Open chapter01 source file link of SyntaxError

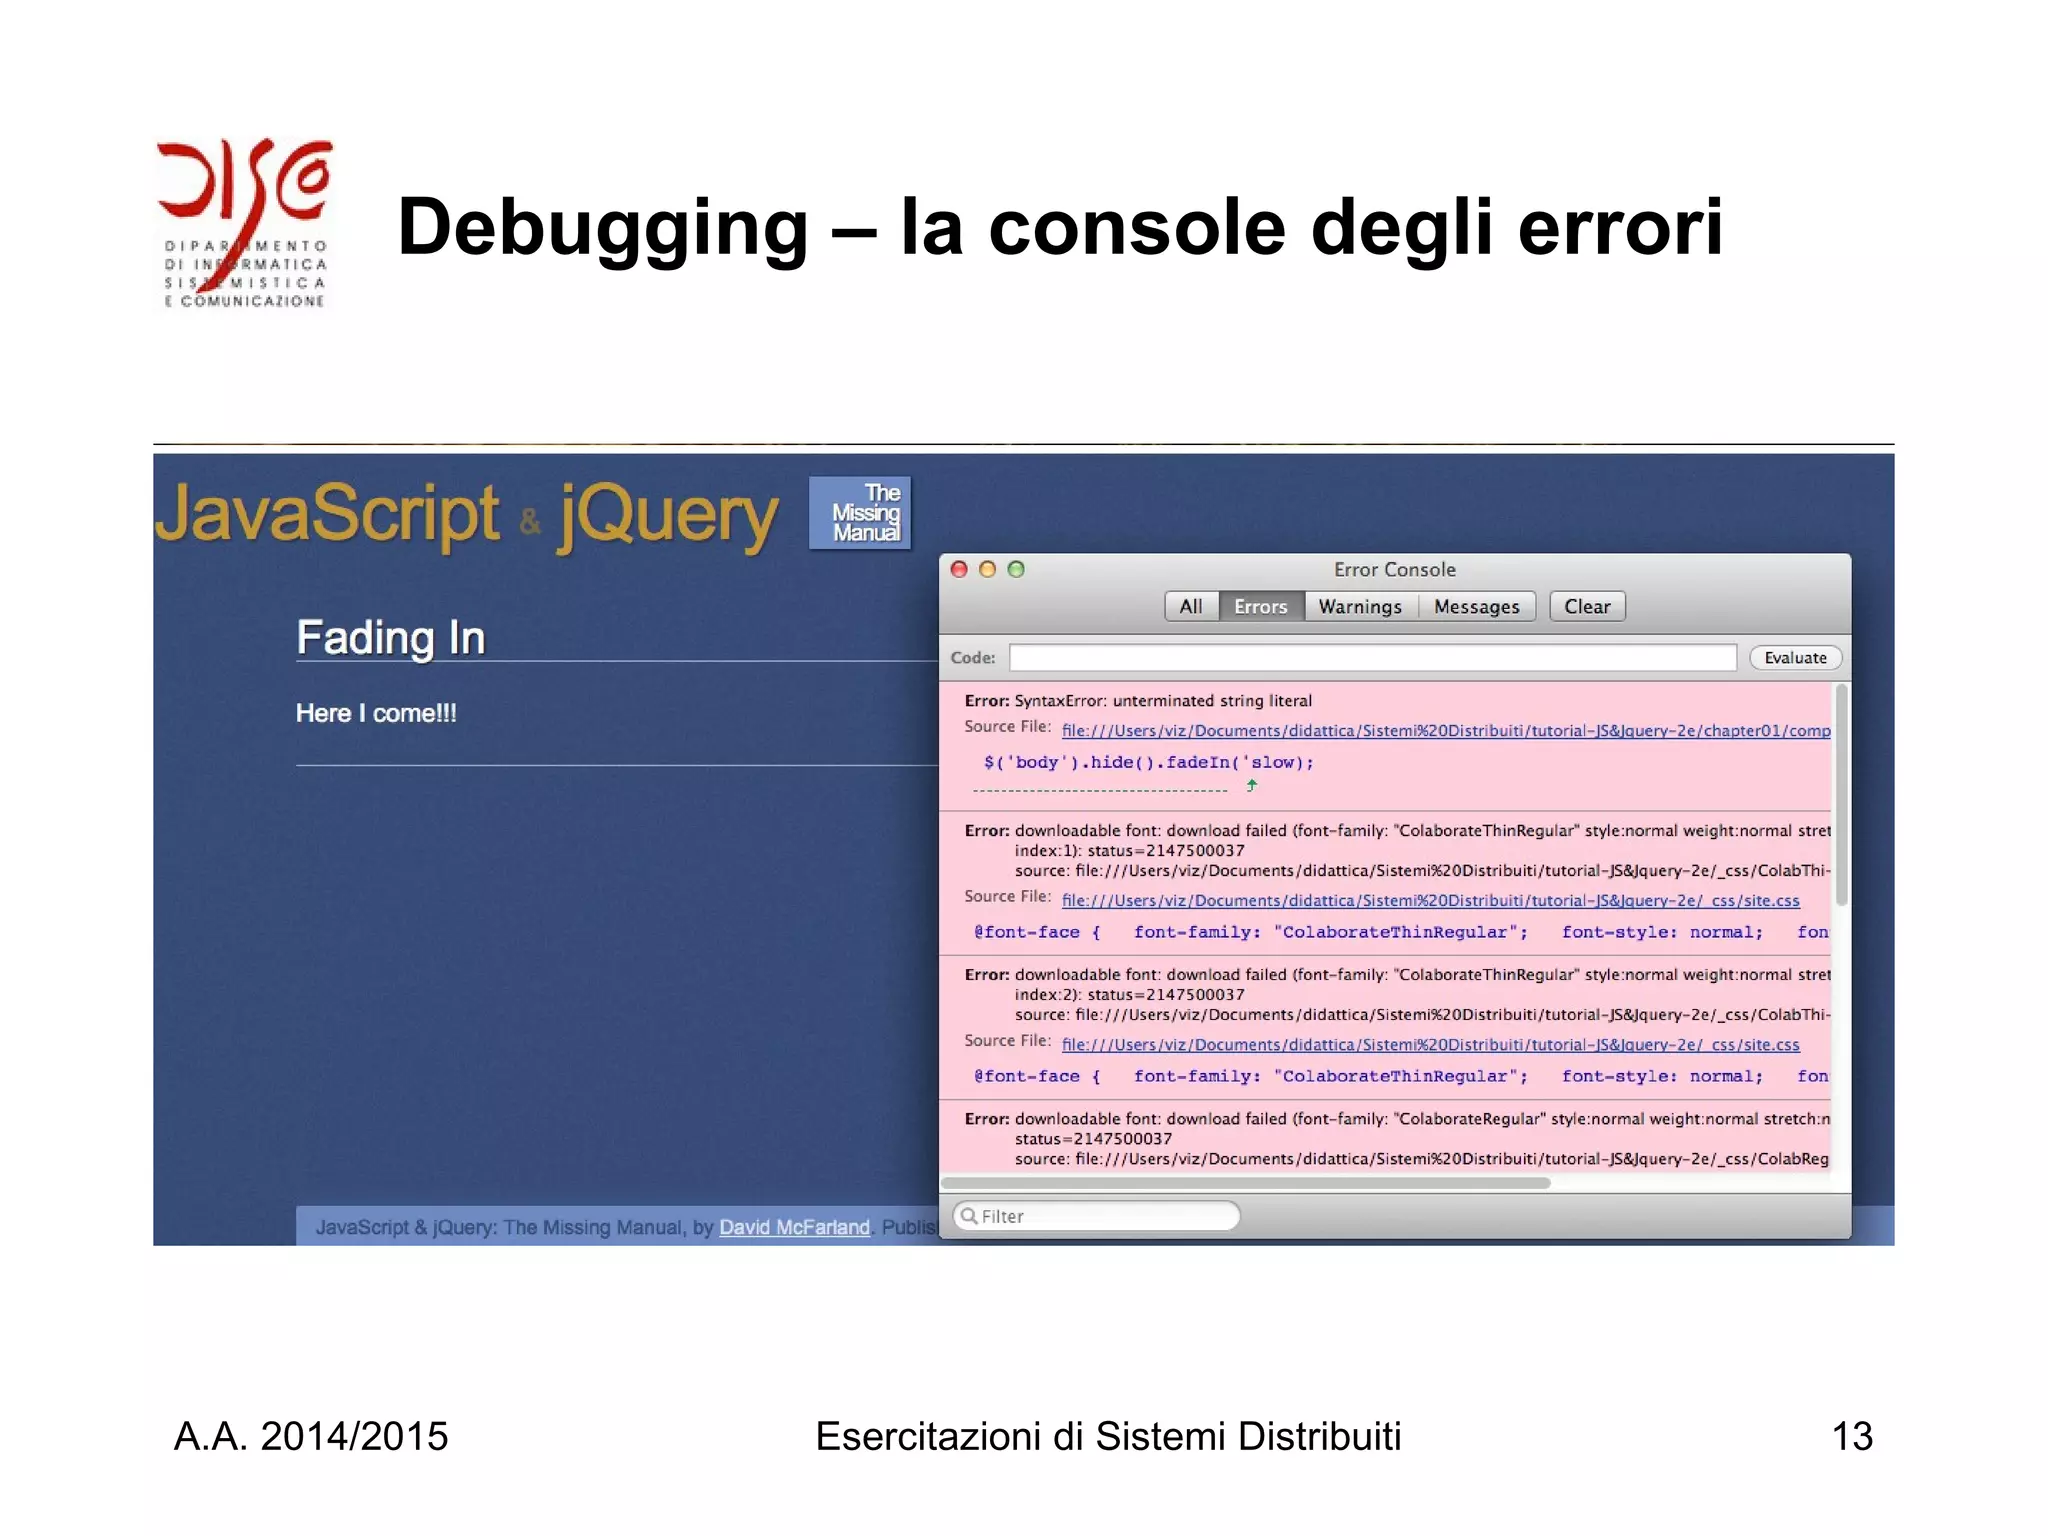tap(1445, 731)
